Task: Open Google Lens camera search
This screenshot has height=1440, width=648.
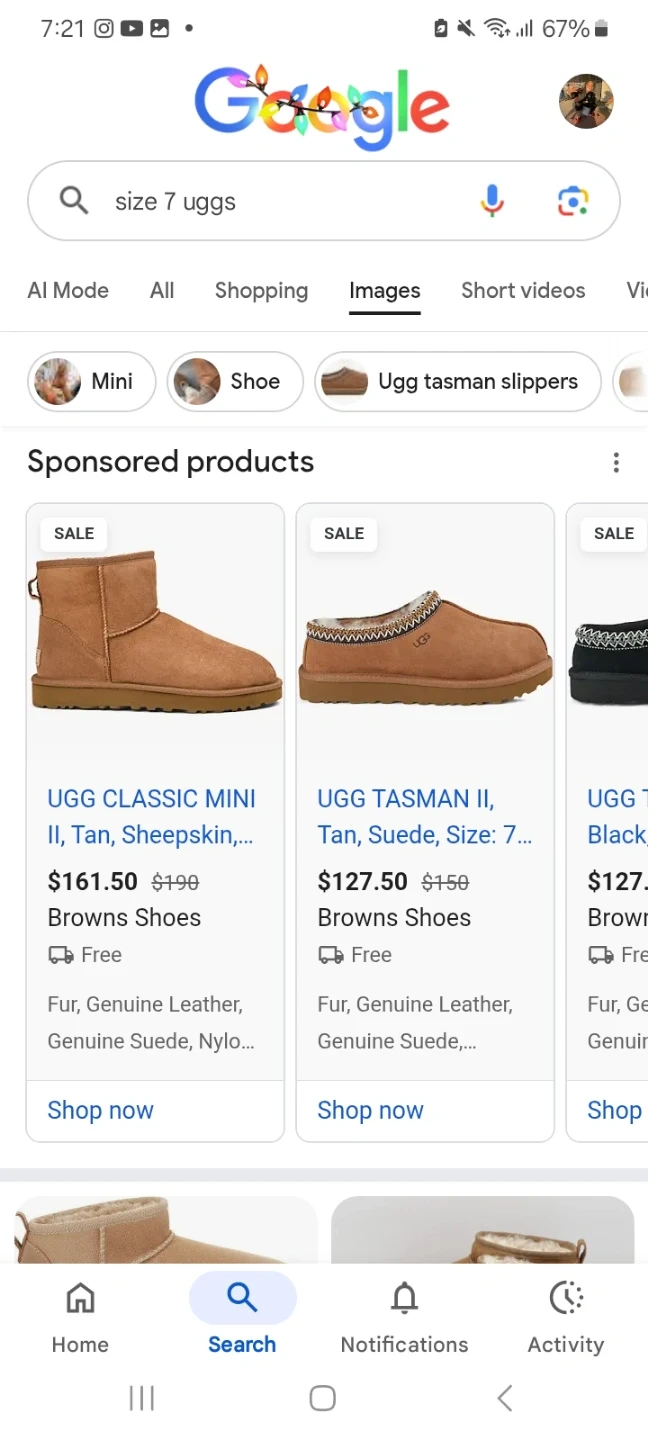Action: [572, 201]
